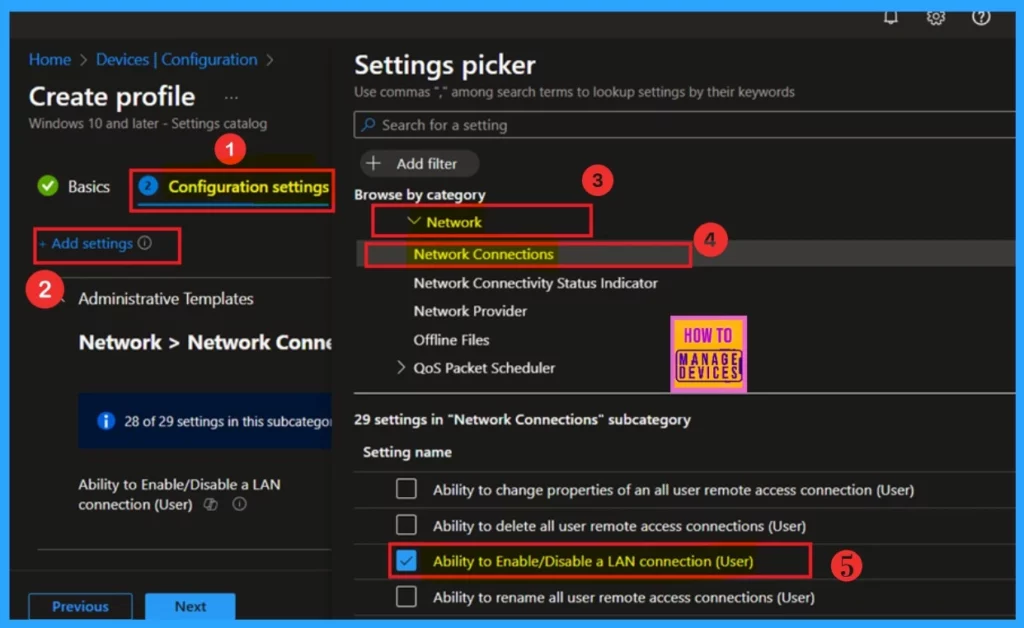
Task: Go to Devices | Configuration breadcrumb
Action: (x=176, y=59)
